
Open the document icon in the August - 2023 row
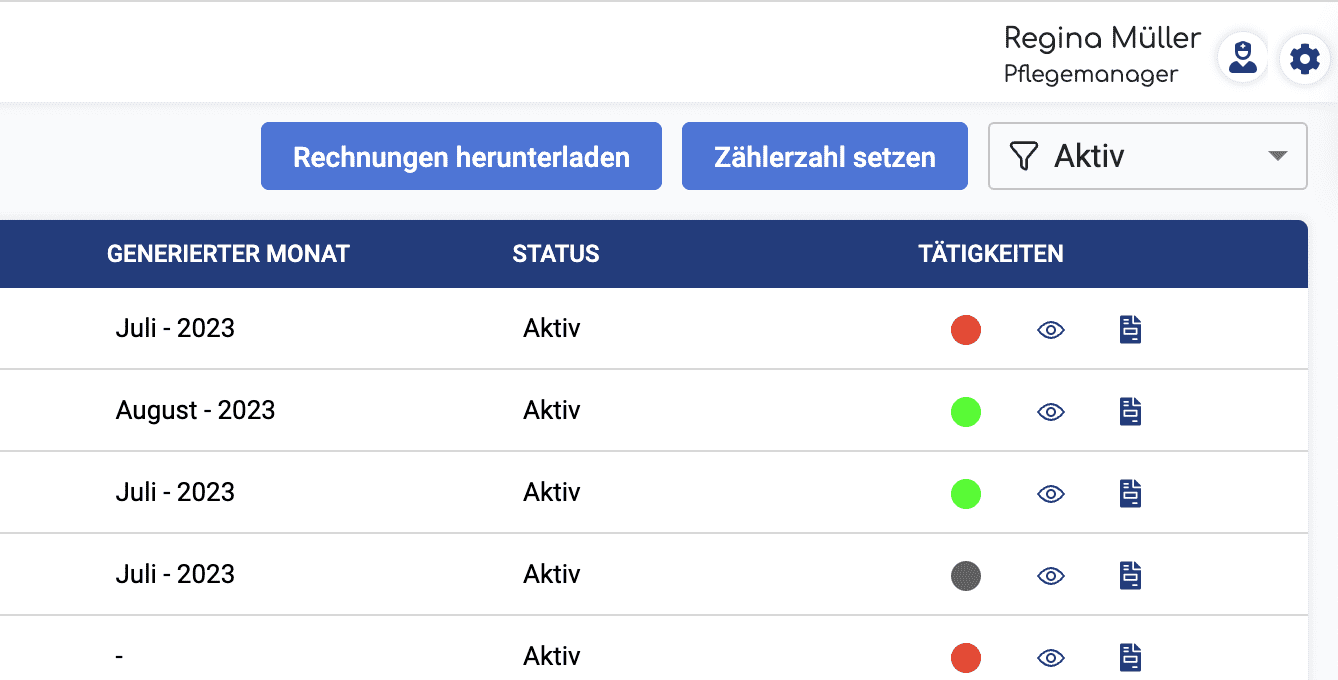pos(1130,411)
